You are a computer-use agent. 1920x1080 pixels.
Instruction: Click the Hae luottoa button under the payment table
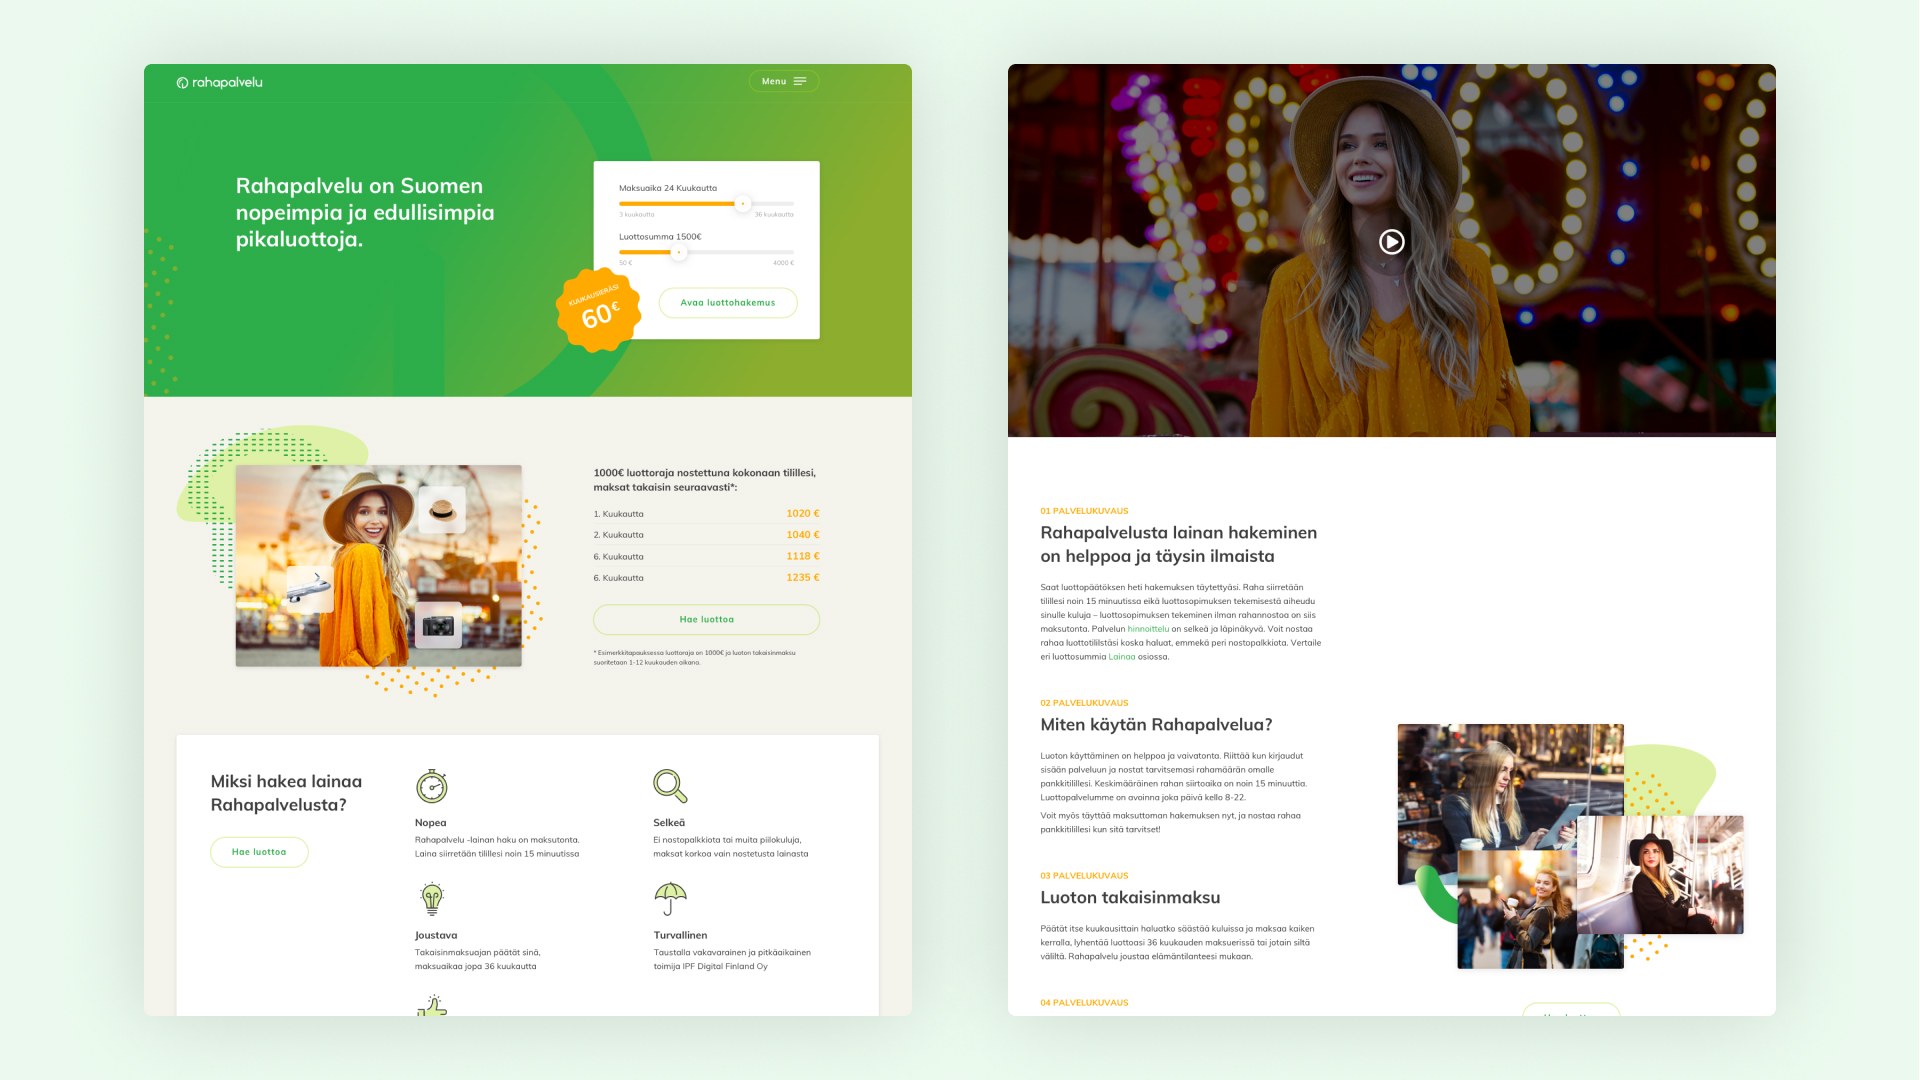[x=706, y=620]
